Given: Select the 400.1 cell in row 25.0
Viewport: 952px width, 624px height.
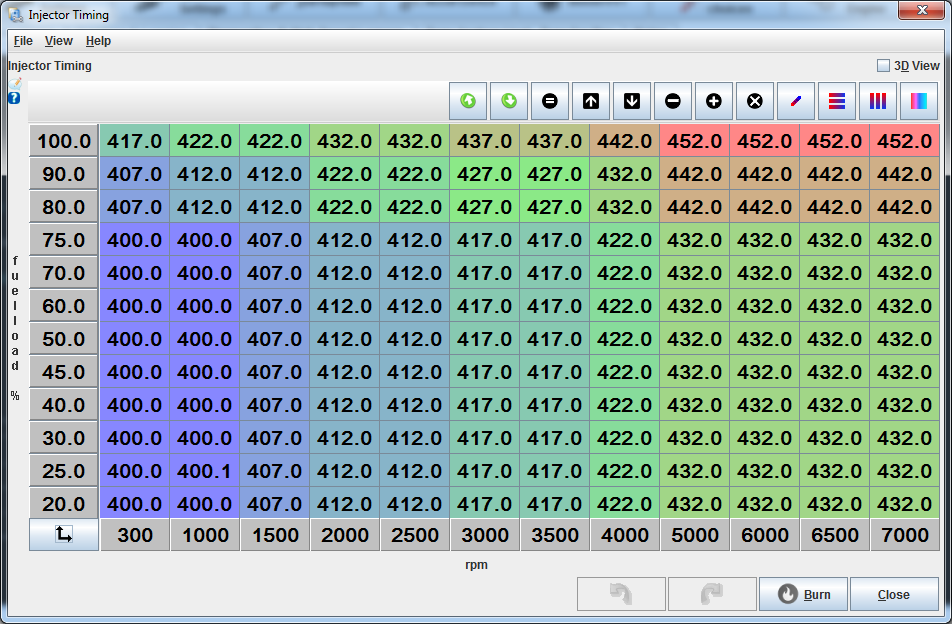Looking at the screenshot, I should click(x=205, y=470).
